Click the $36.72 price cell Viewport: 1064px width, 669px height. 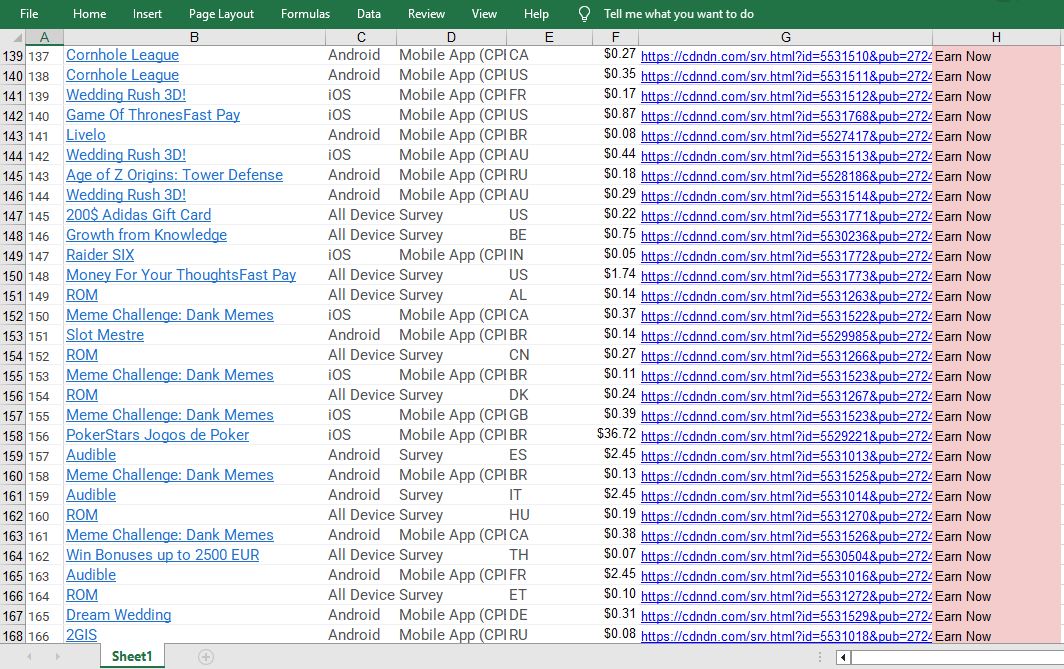pos(616,435)
